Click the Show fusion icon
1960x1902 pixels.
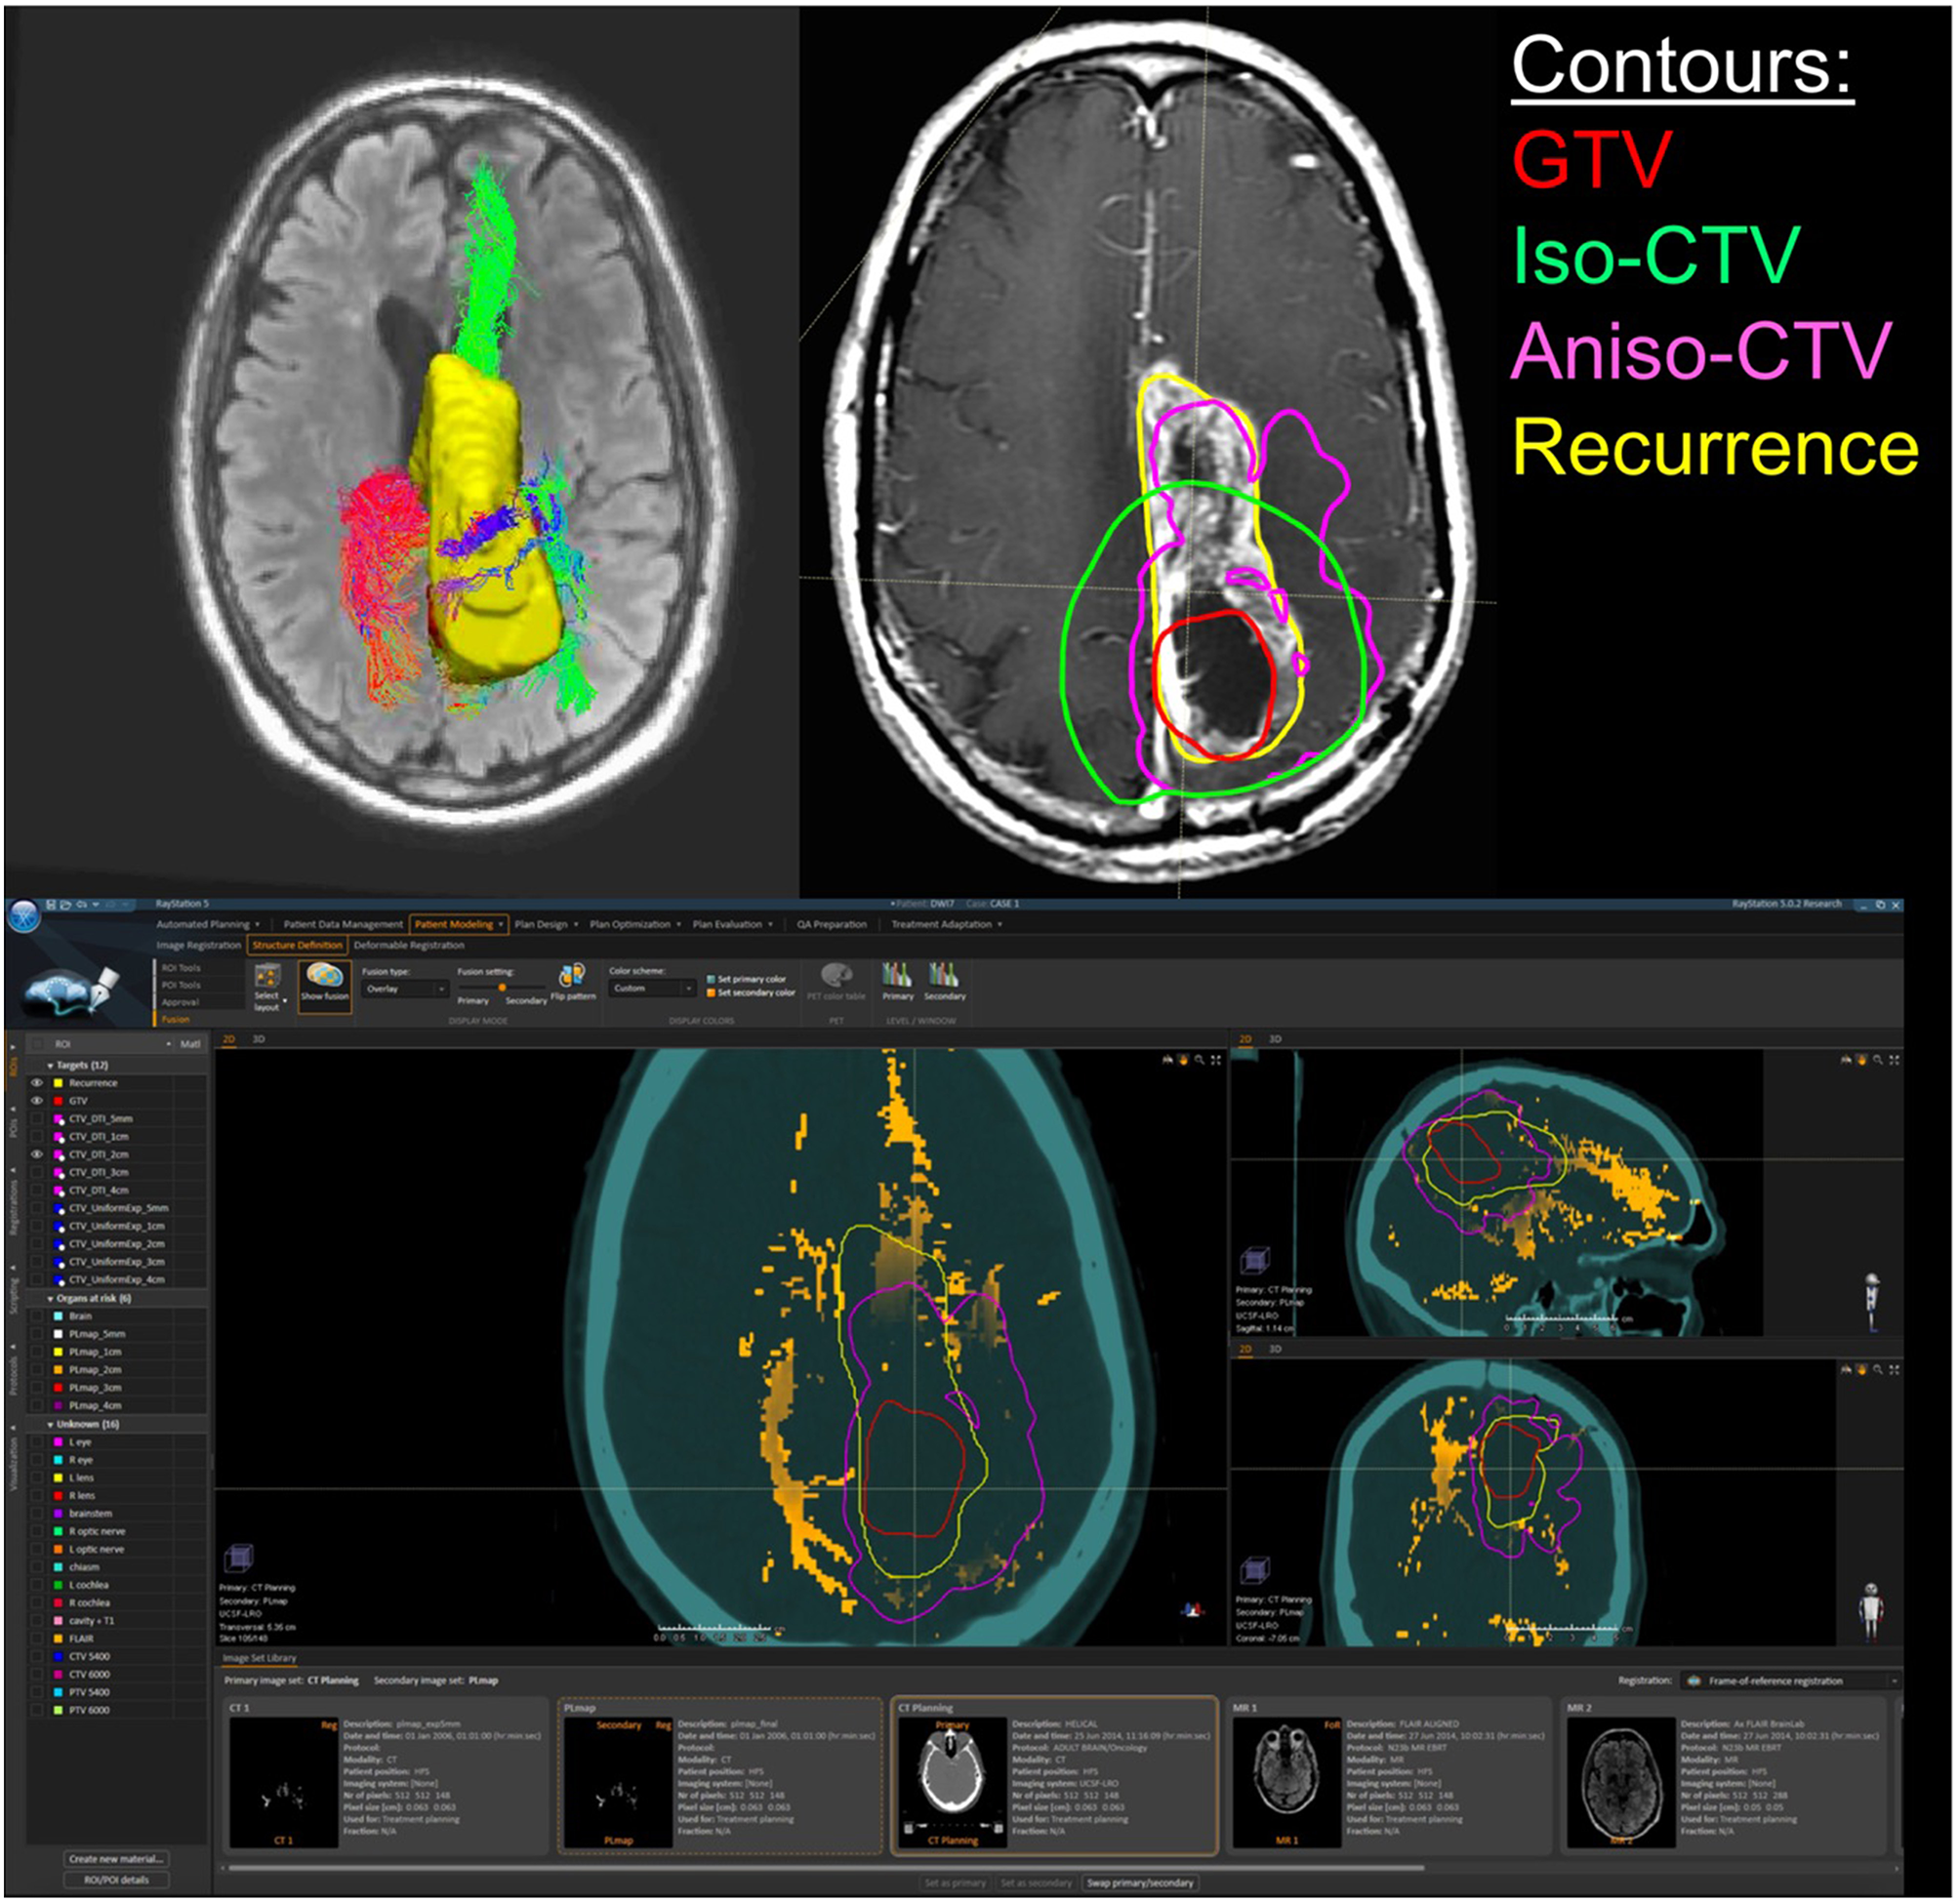pyautogui.click(x=325, y=976)
